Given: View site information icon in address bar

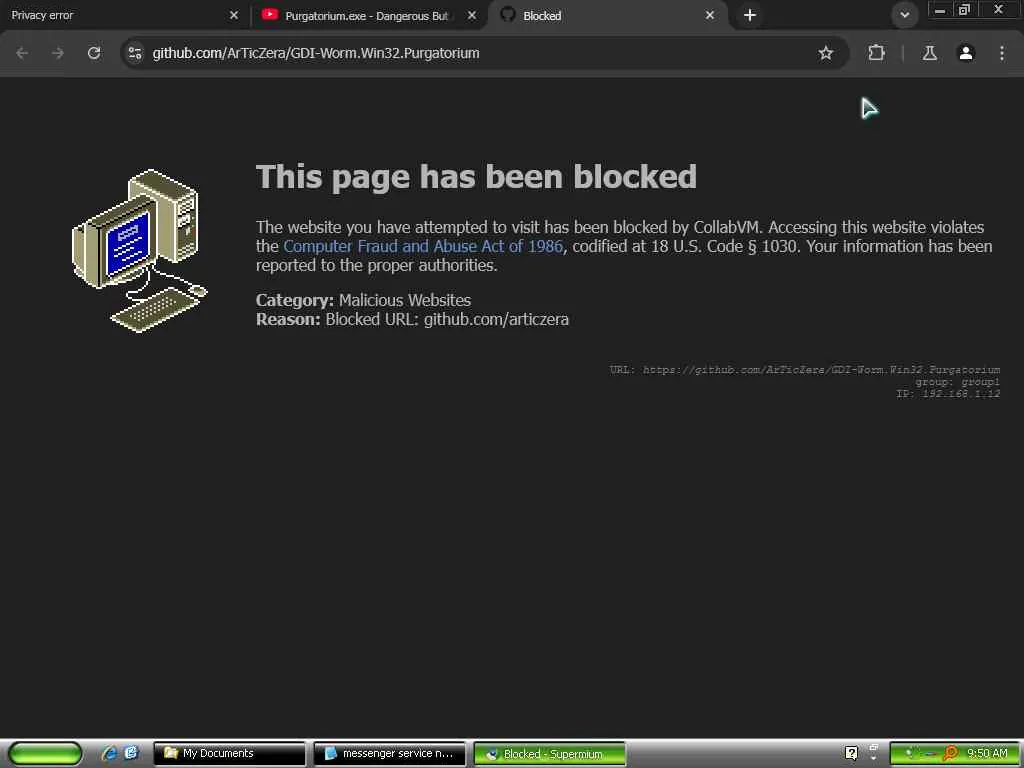Looking at the screenshot, I should (135, 53).
